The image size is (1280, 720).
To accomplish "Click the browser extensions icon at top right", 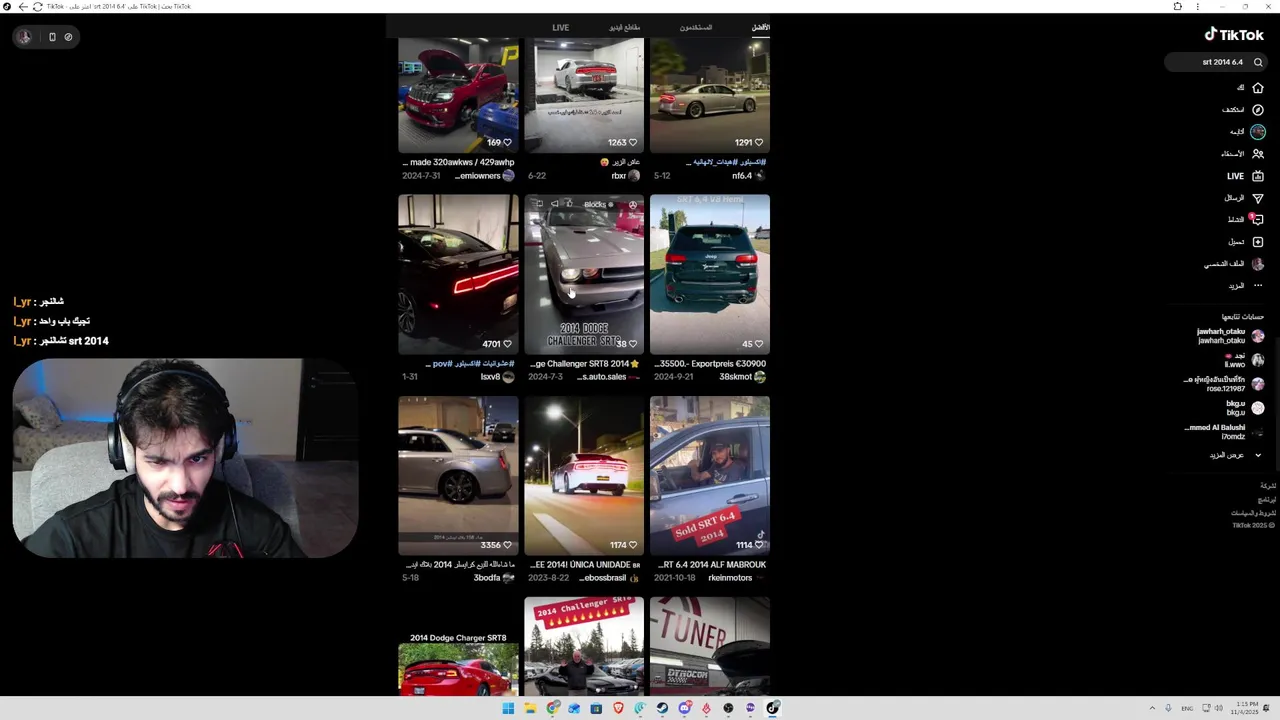I will tap(1178, 6).
